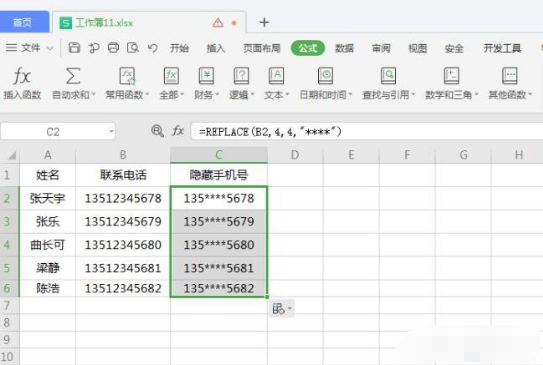Click the Insert Function fx icon
Viewport: 543px width, 365px height.
(x=22, y=76)
